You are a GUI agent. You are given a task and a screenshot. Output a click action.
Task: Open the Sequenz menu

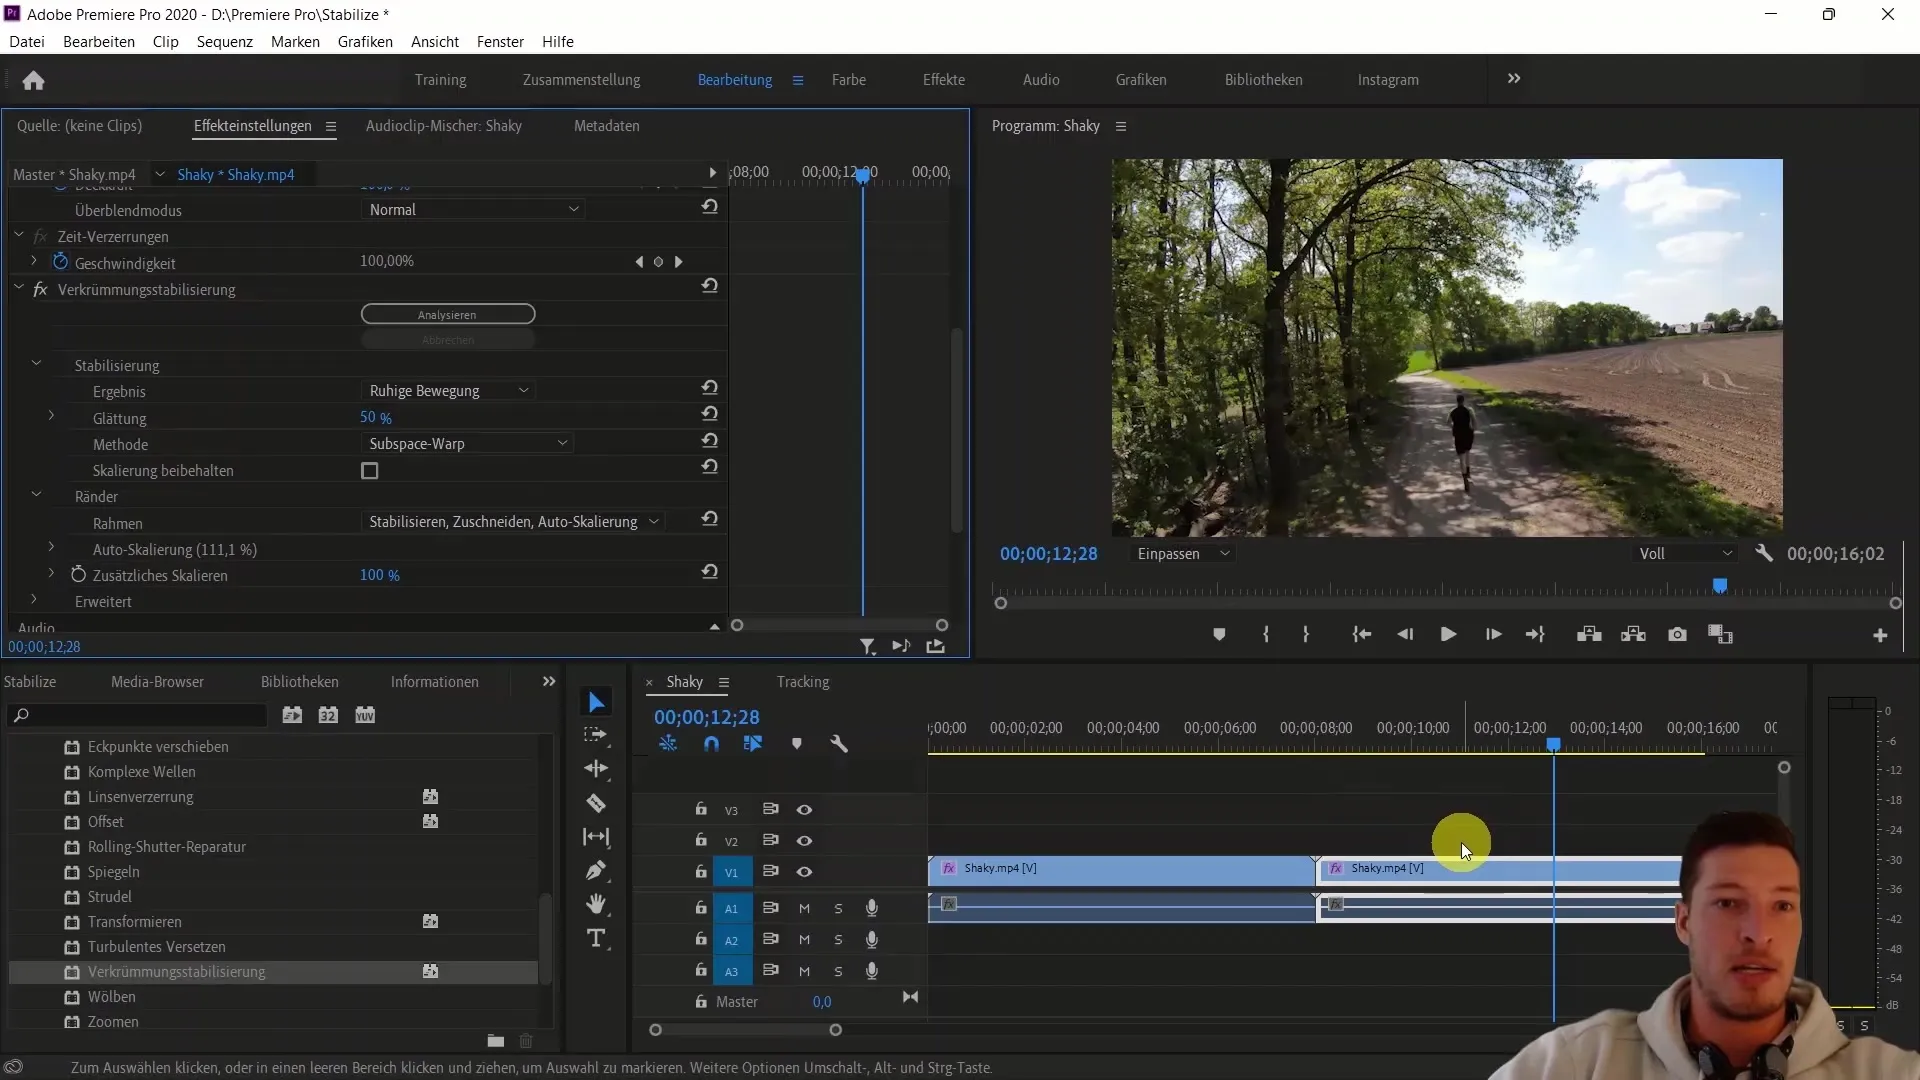[225, 41]
